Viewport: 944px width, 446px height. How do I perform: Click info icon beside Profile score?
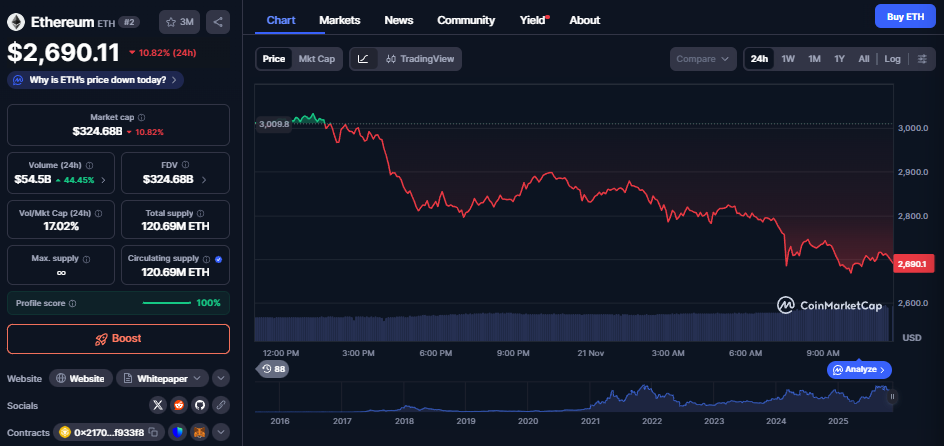(73, 303)
